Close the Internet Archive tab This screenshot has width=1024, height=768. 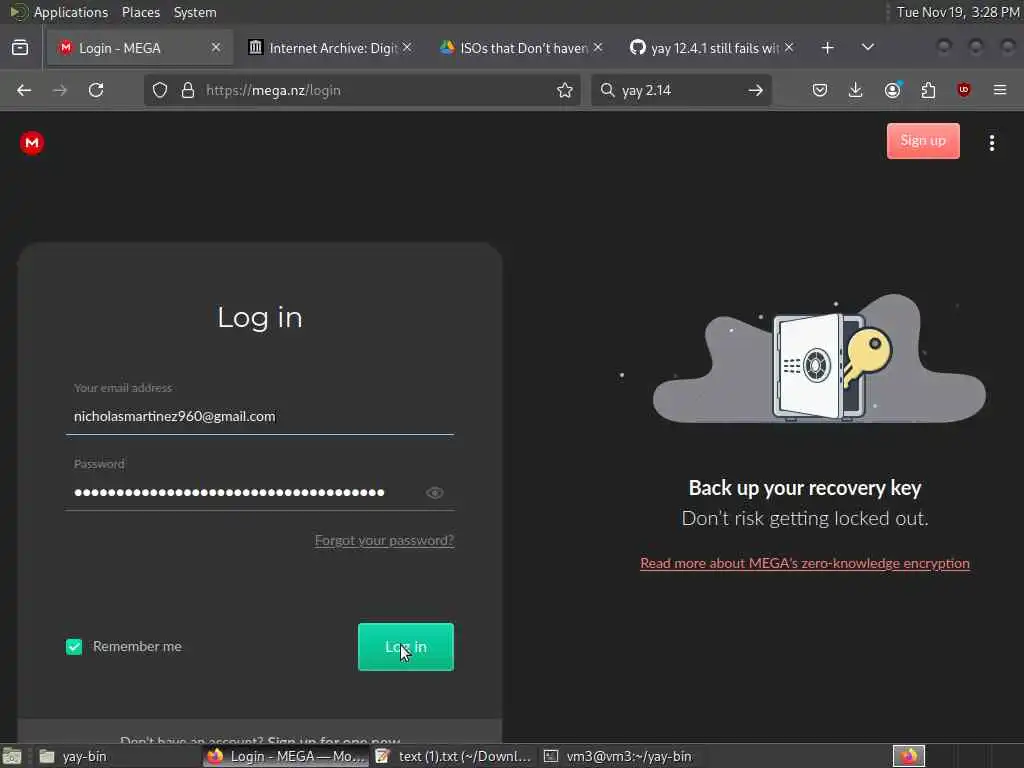(x=407, y=48)
